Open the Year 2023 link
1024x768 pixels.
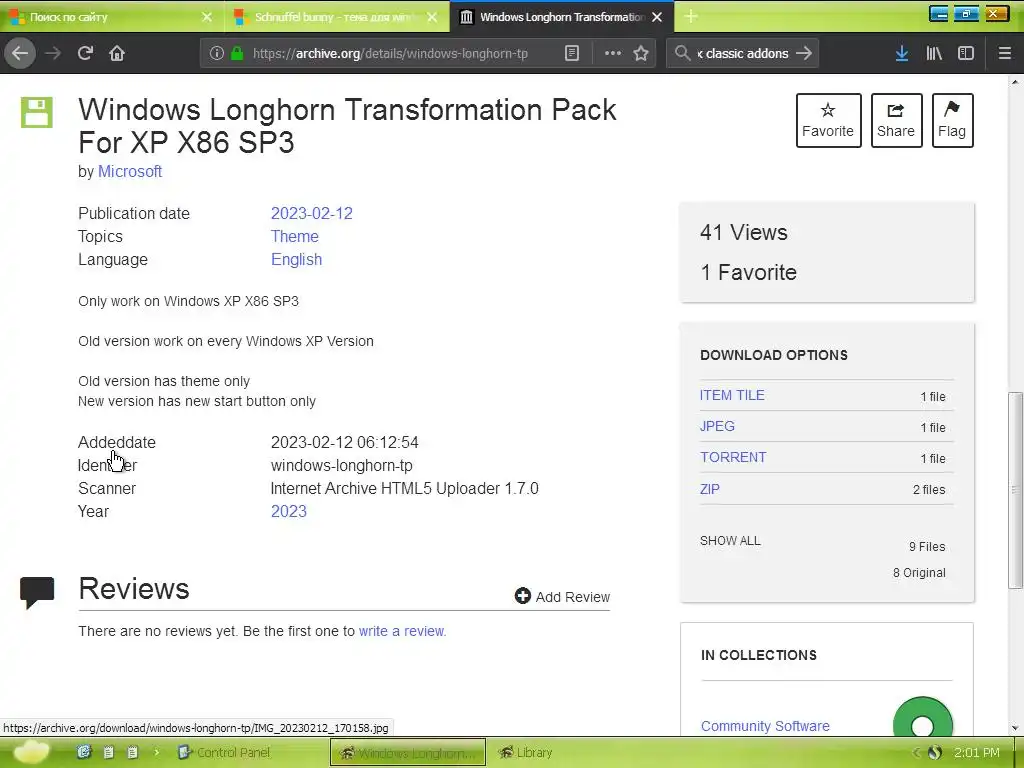tap(289, 511)
